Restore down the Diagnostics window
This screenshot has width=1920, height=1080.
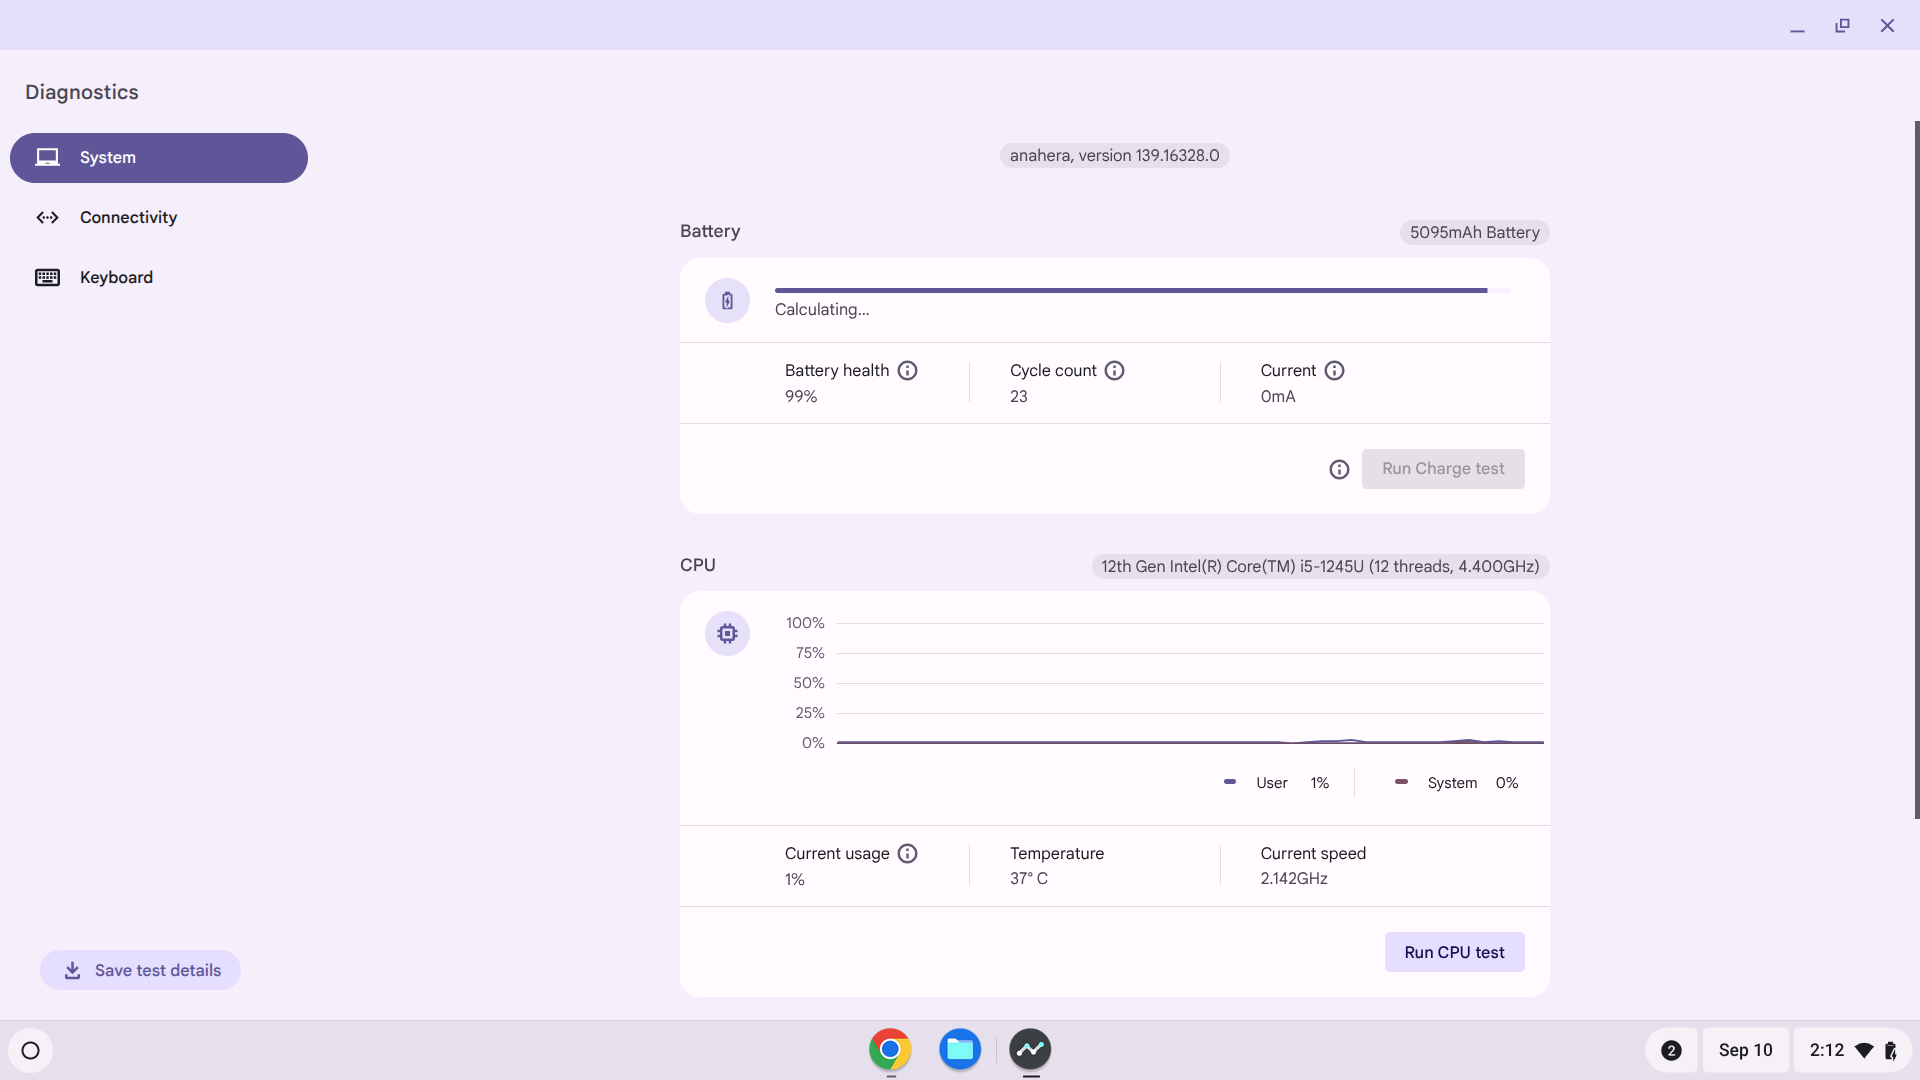pos(1842,26)
